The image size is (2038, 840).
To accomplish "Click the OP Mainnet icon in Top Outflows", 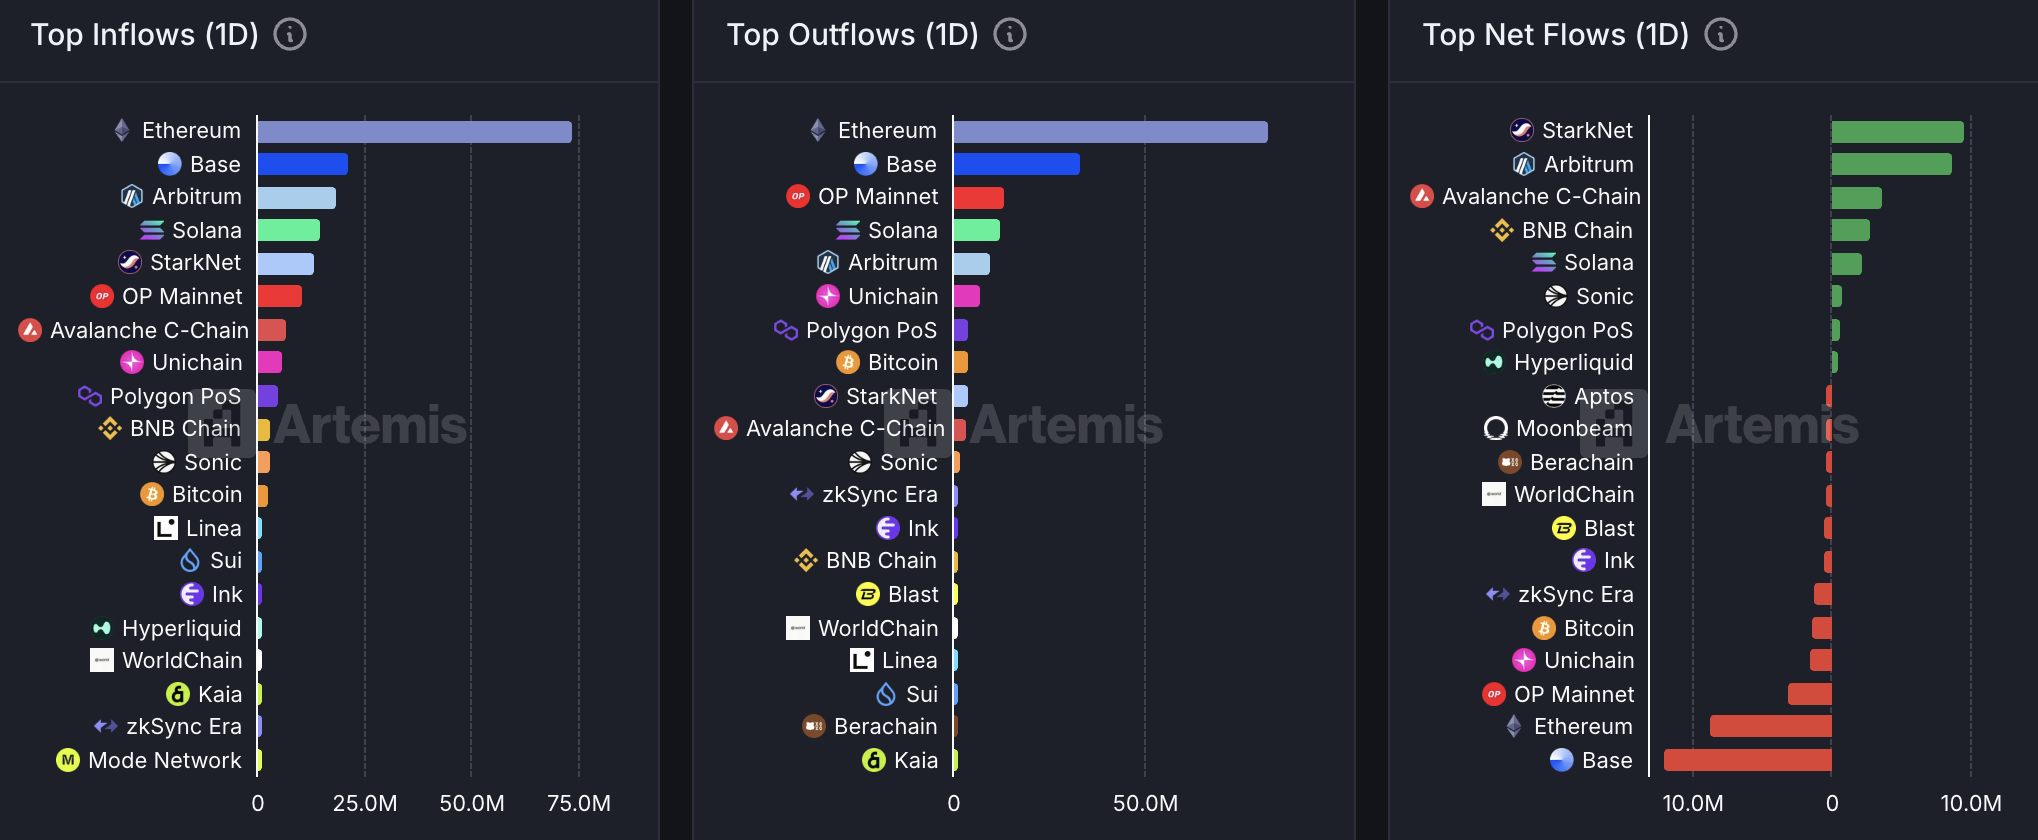I will (798, 196).
